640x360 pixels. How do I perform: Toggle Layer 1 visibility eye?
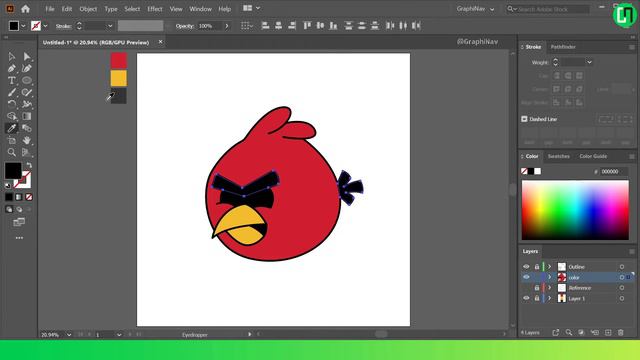(x=526, y=298)
